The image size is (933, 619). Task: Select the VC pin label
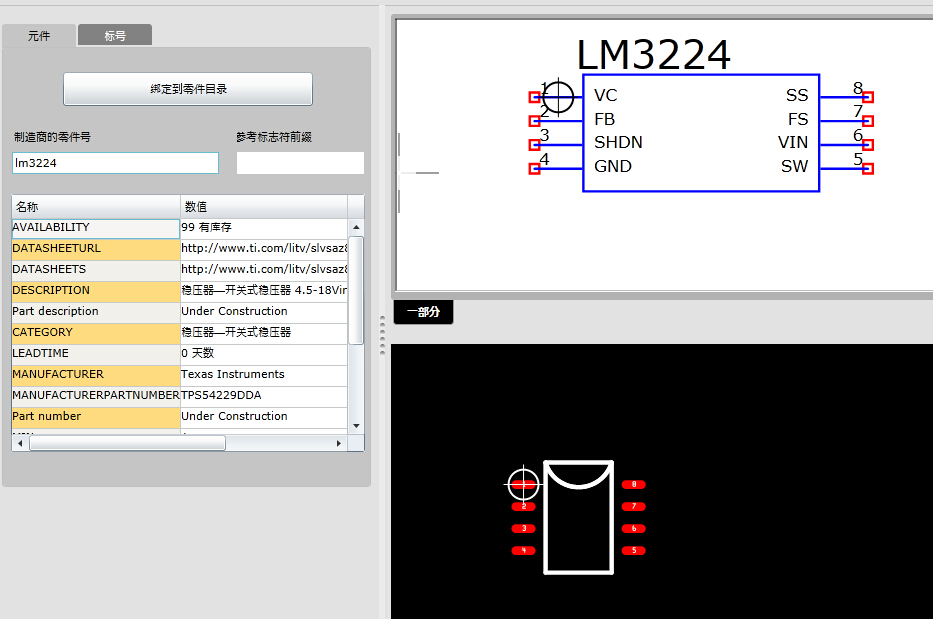coord(606,95)
